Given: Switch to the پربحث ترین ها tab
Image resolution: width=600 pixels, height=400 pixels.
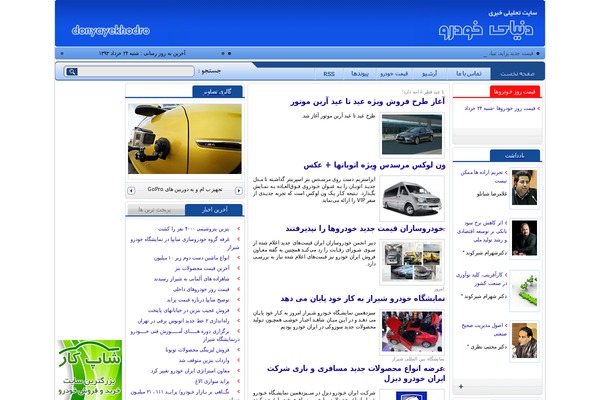Looking at the screenshot, I should pos(155,210).
